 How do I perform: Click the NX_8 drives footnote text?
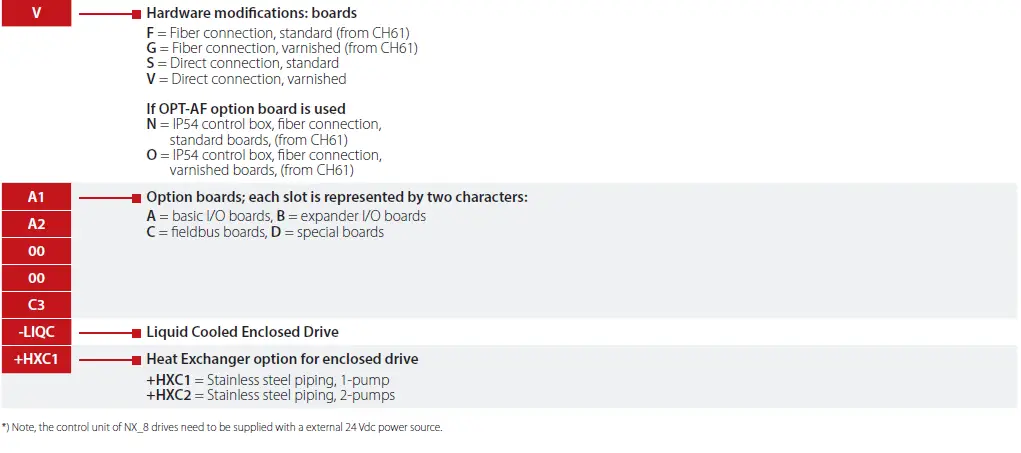(222, 427)
